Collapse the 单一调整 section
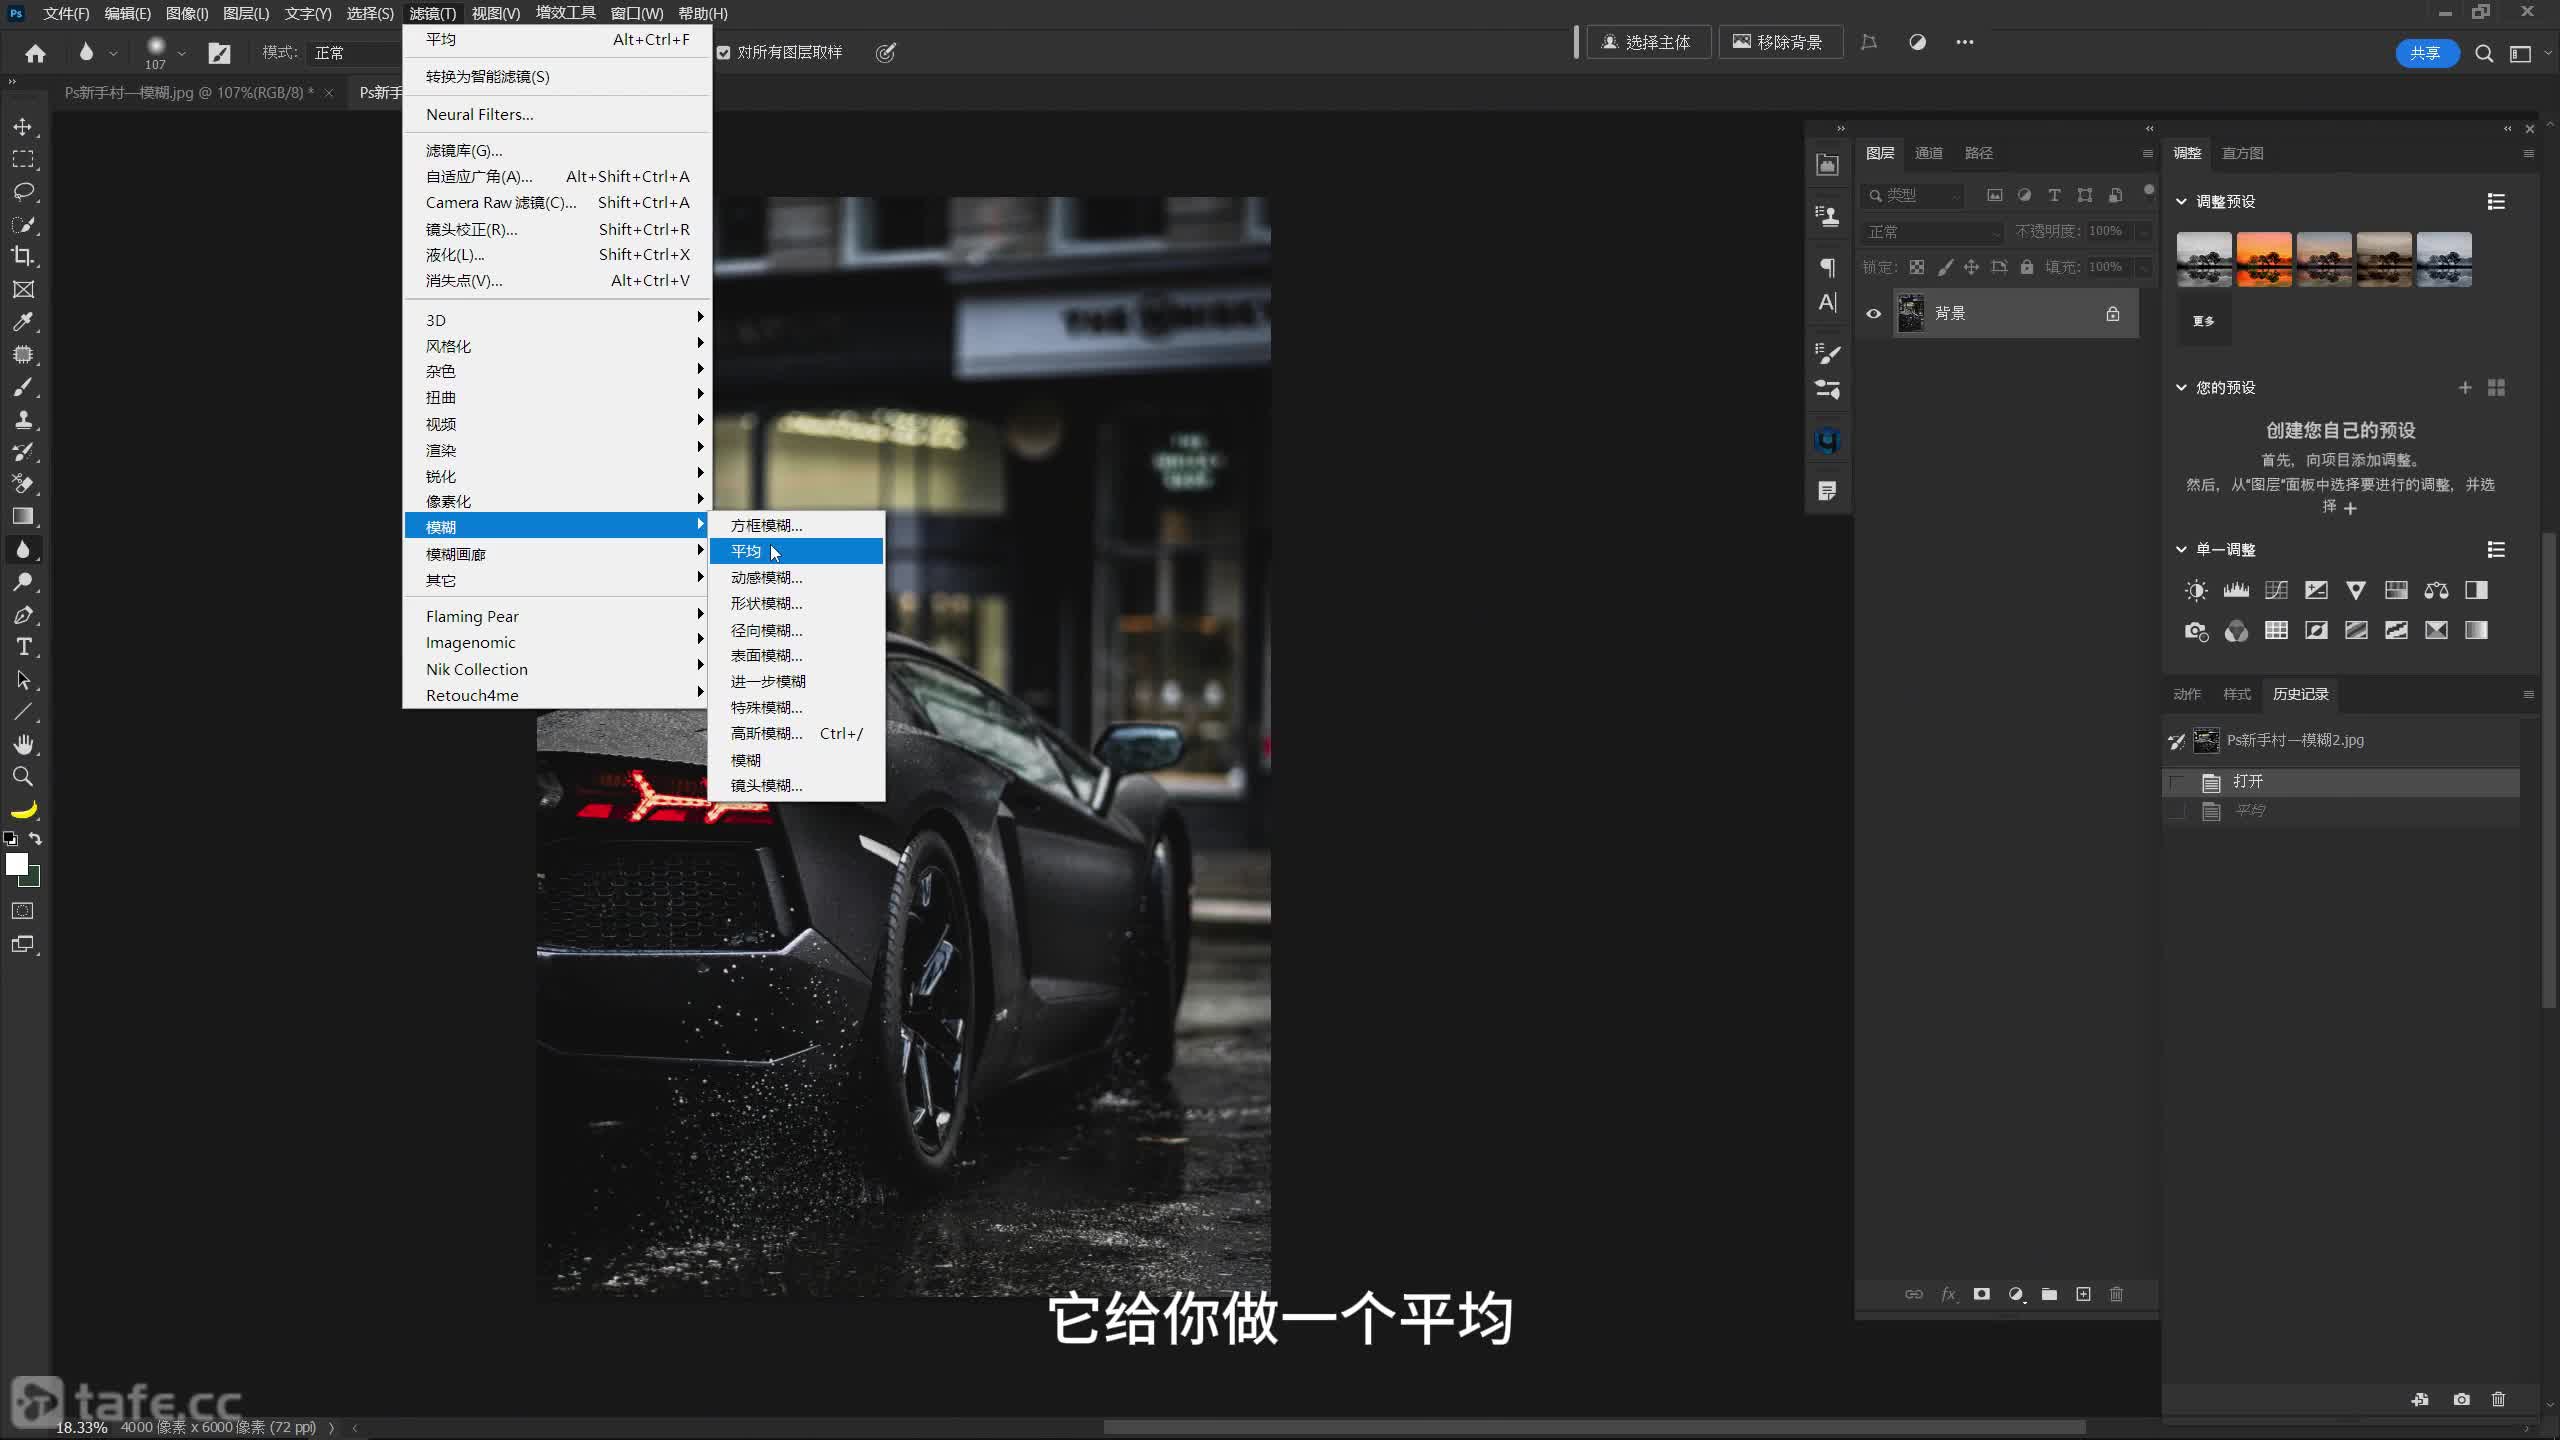The height and width of the screenshot is (1440, 2560). tap(2181, 550)
